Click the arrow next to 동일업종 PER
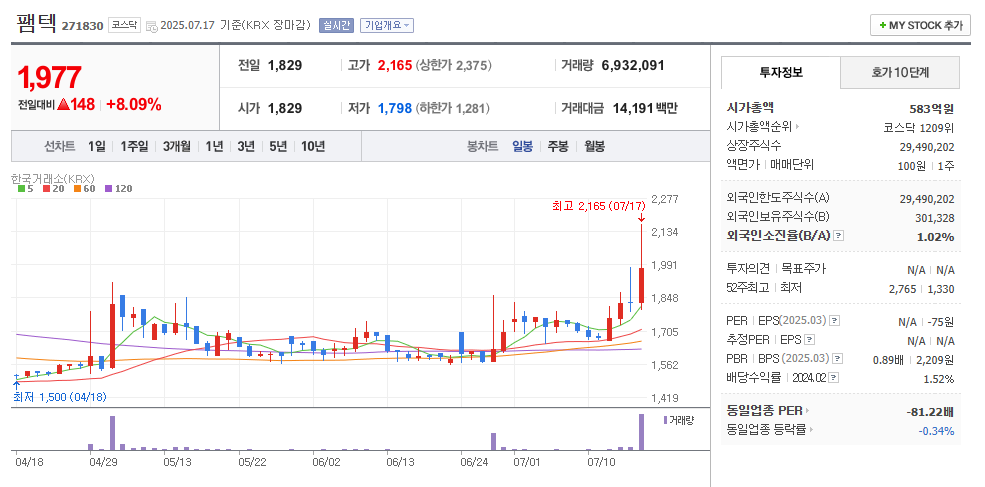Viewport: 985px width, 487px height. (807, 411)
